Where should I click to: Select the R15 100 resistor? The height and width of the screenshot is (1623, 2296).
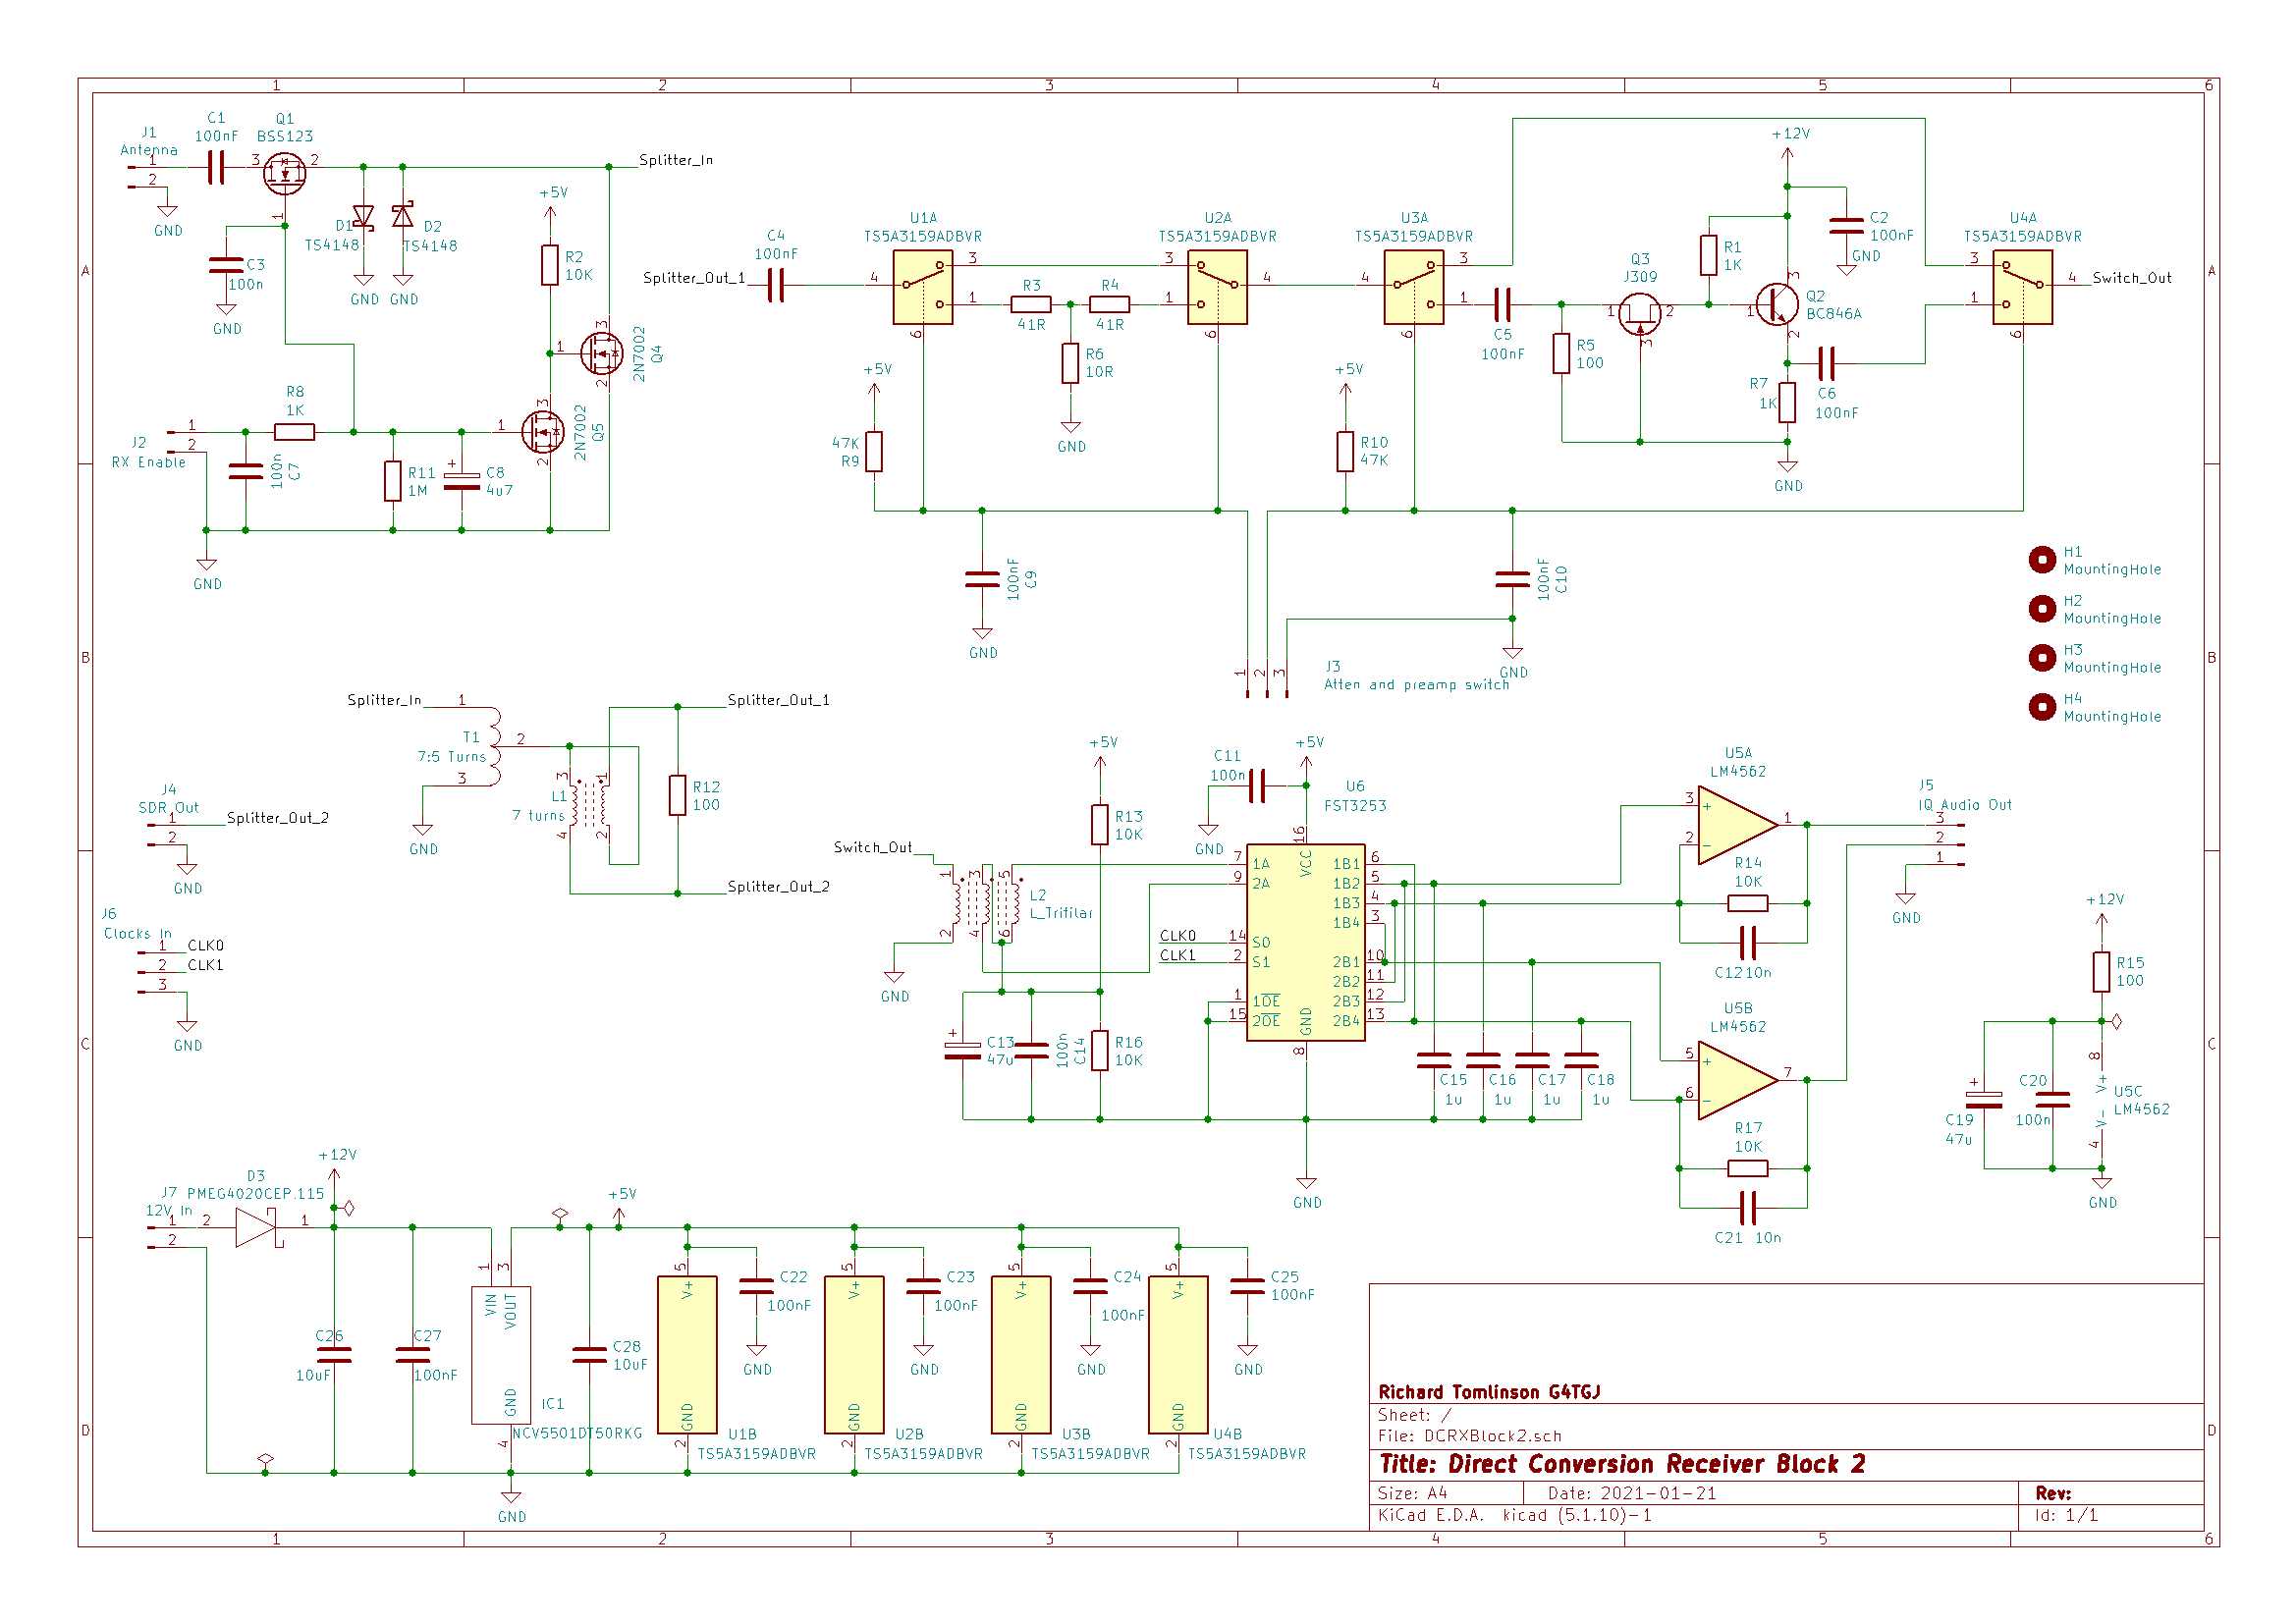(2102, 972)
